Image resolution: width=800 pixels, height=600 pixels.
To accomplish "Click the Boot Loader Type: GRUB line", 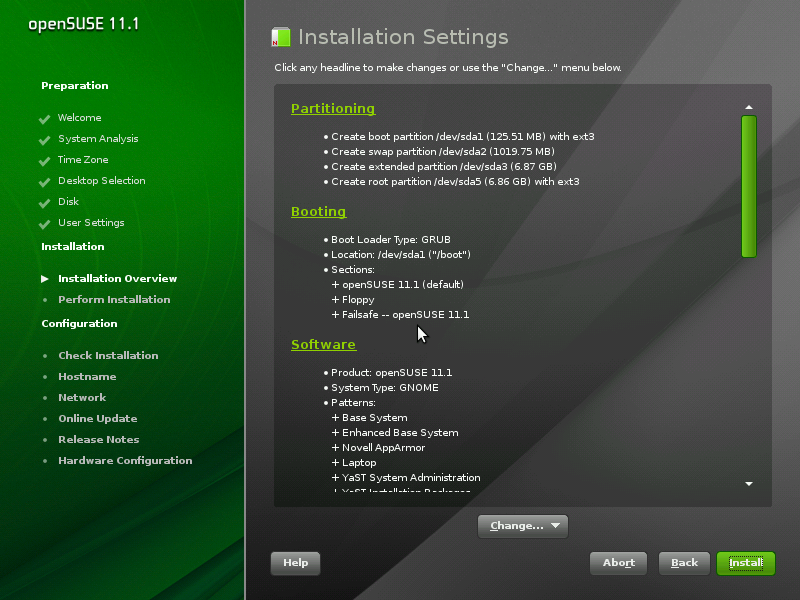I will point(390,240).
